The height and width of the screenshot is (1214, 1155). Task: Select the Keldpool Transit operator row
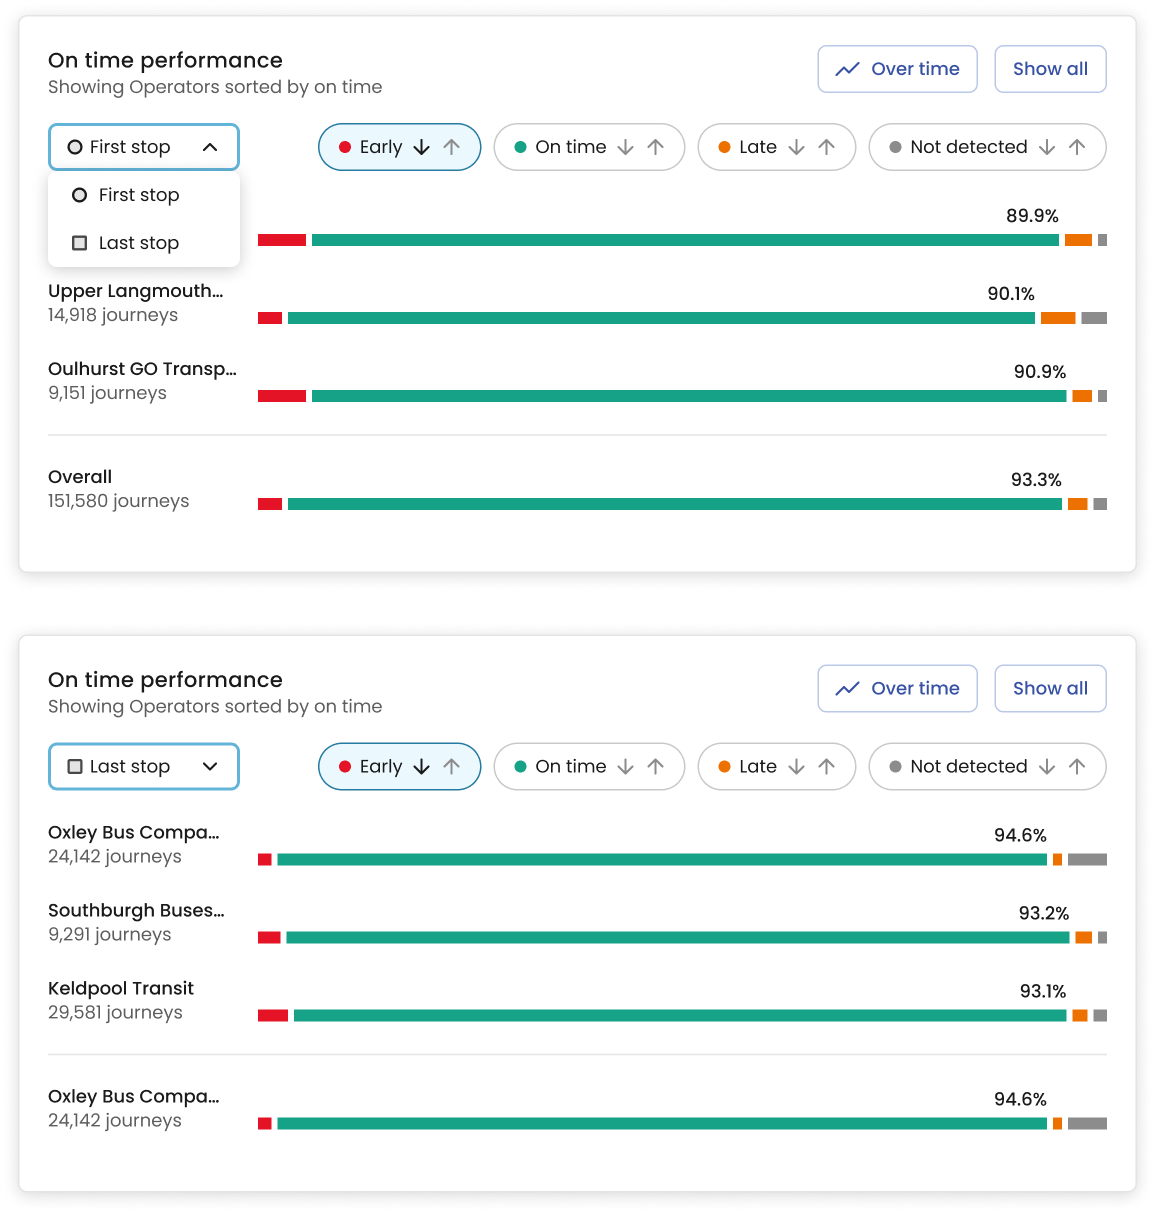coord(577,1001)
